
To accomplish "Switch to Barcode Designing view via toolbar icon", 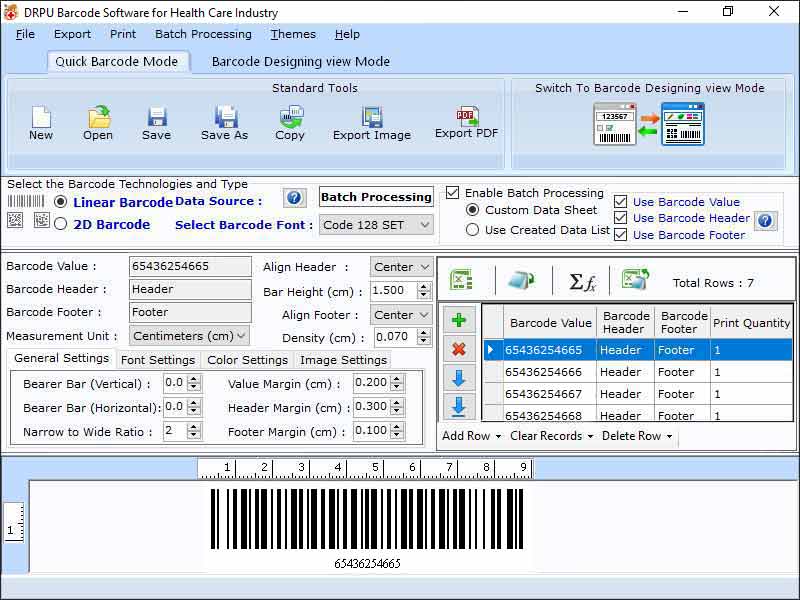I will [x=683, y=123].
